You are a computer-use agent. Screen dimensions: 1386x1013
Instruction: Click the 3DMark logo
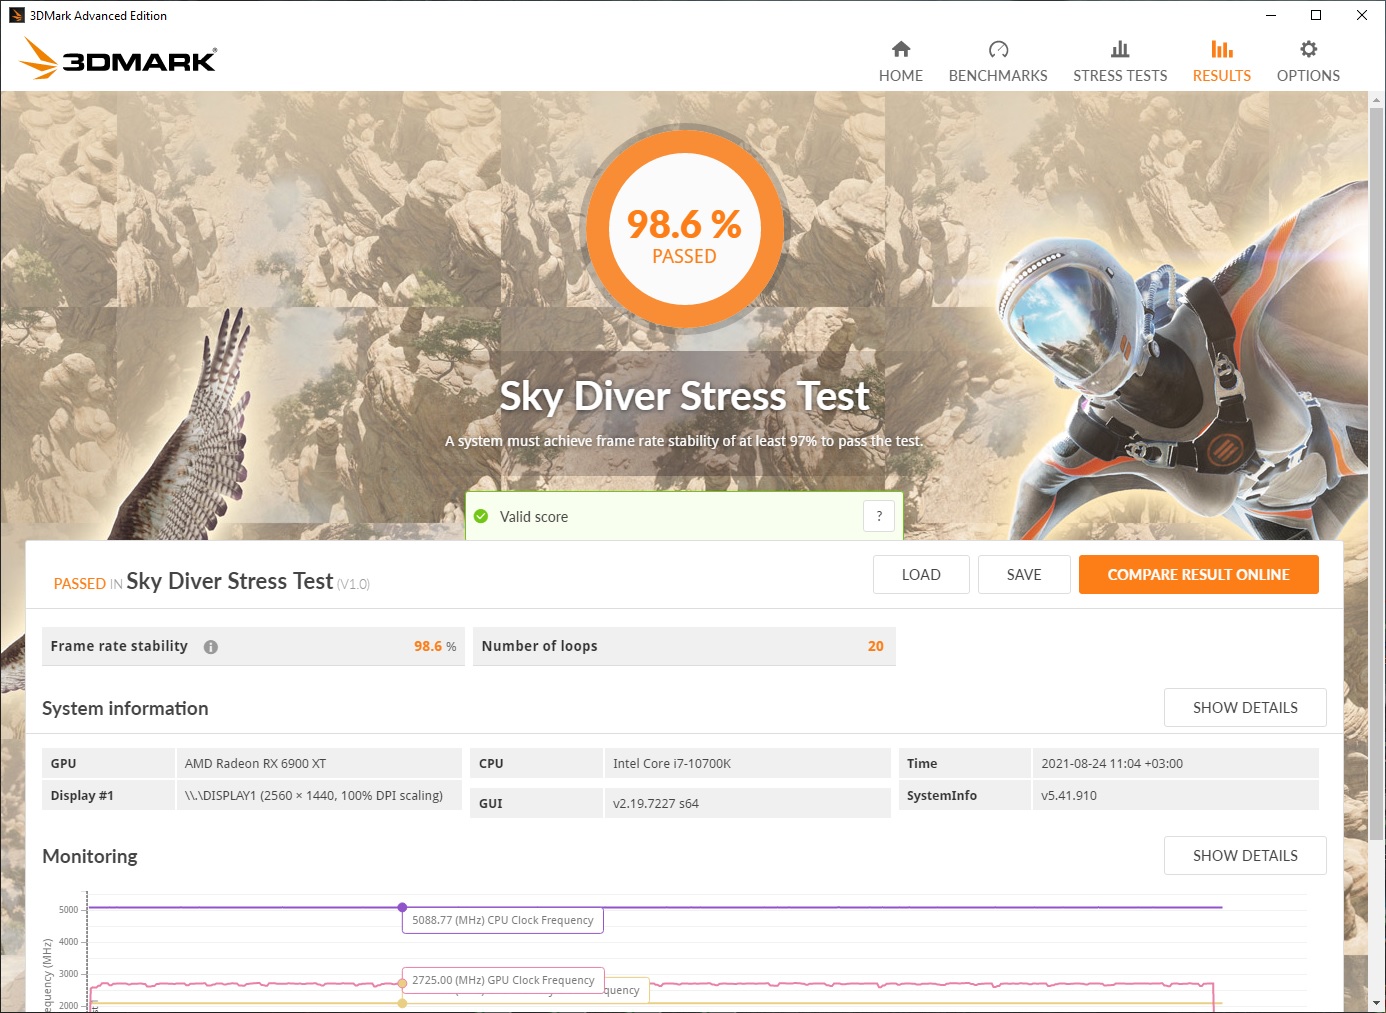click(118, 59)
